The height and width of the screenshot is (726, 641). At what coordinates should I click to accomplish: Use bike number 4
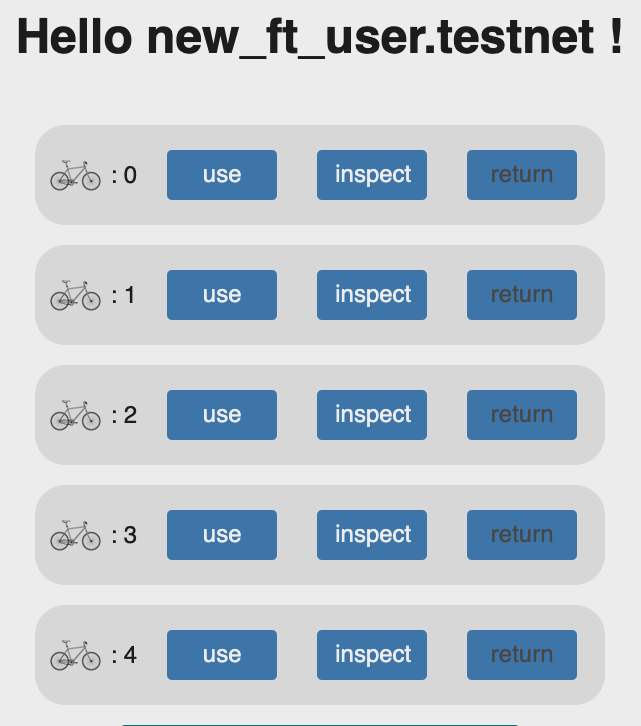pyautogui.click(x=222, y=655)
